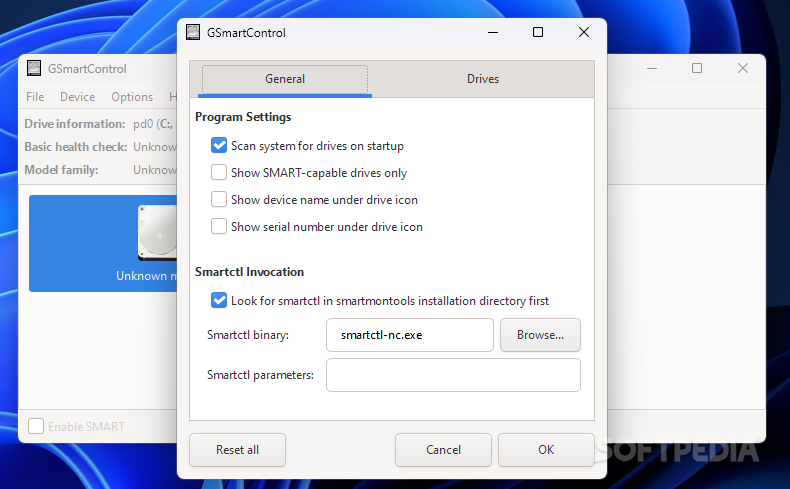Maximize the preferences dialog window

click(x=538, y=32)
